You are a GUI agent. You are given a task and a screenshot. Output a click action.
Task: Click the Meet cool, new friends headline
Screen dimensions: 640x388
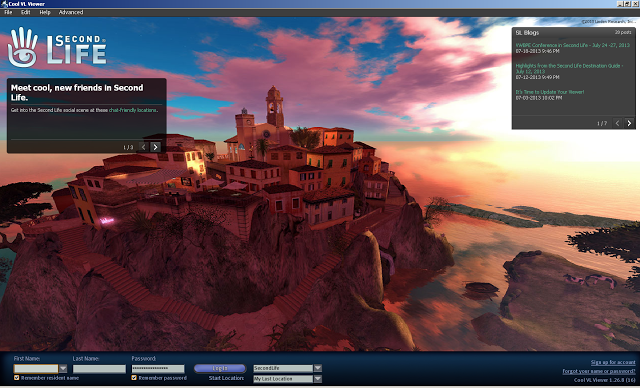[77, 93]
